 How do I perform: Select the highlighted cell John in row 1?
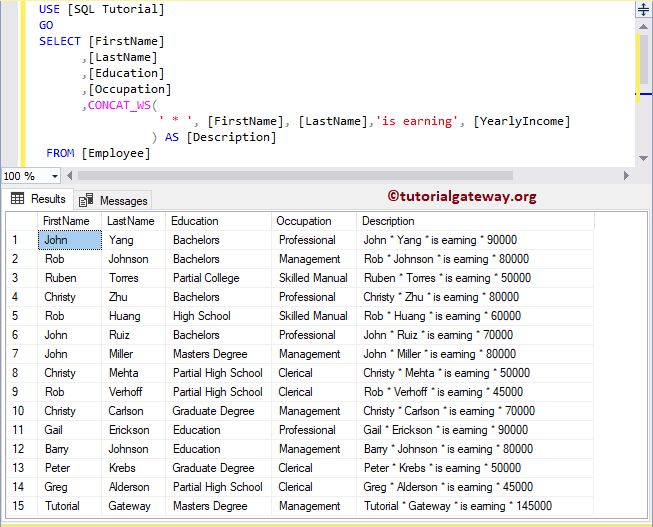pyautogui.click(x=70, y=240)
